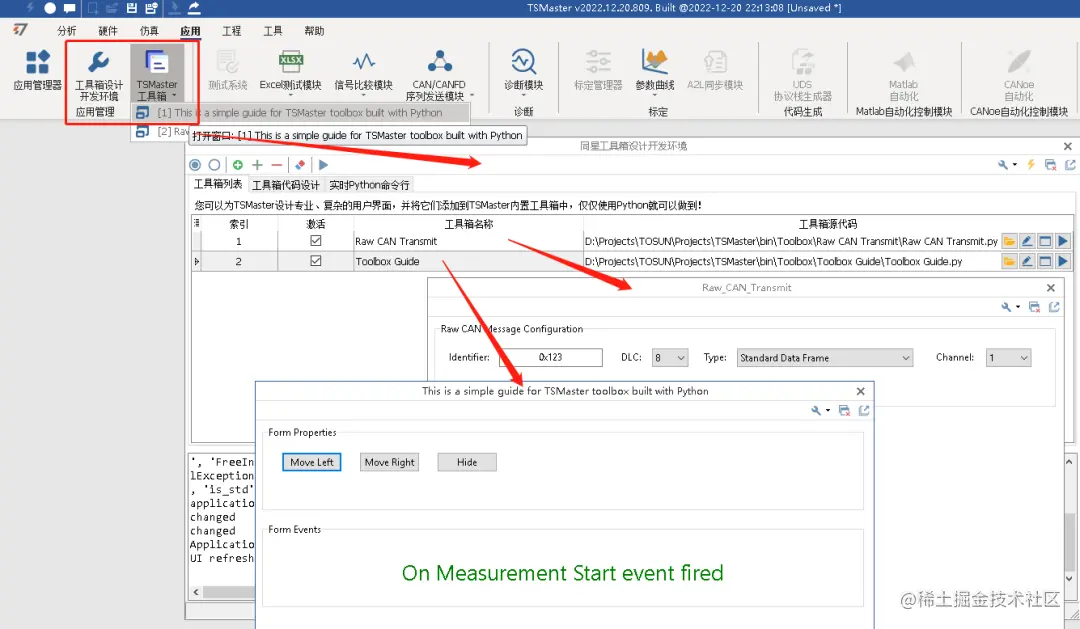Screen dimensions: 1080x629
Task: Open the 应用管理器 application manager
Action: pyautogui.click(x=37, y=70)
